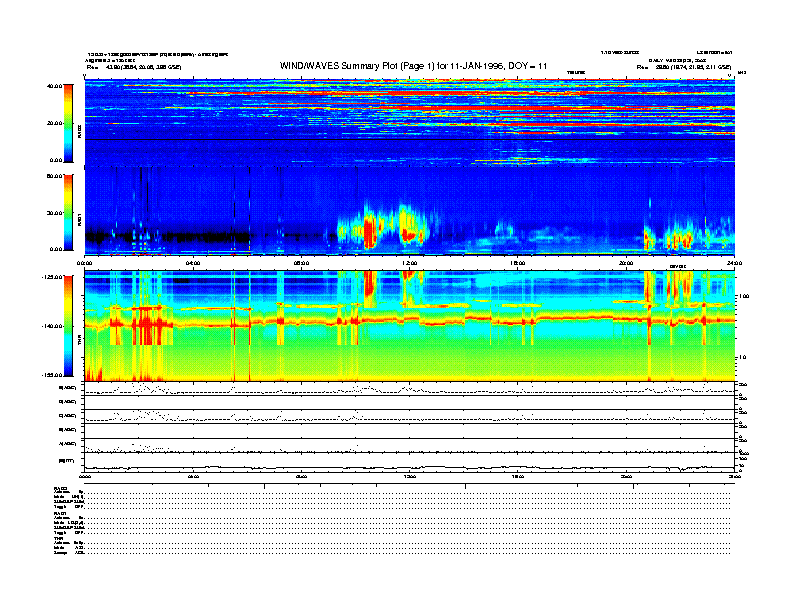Click the 30.00 label on RAD1 scale
The height and width of the screenshot is (612, 792).
click(x=54, y=213)
